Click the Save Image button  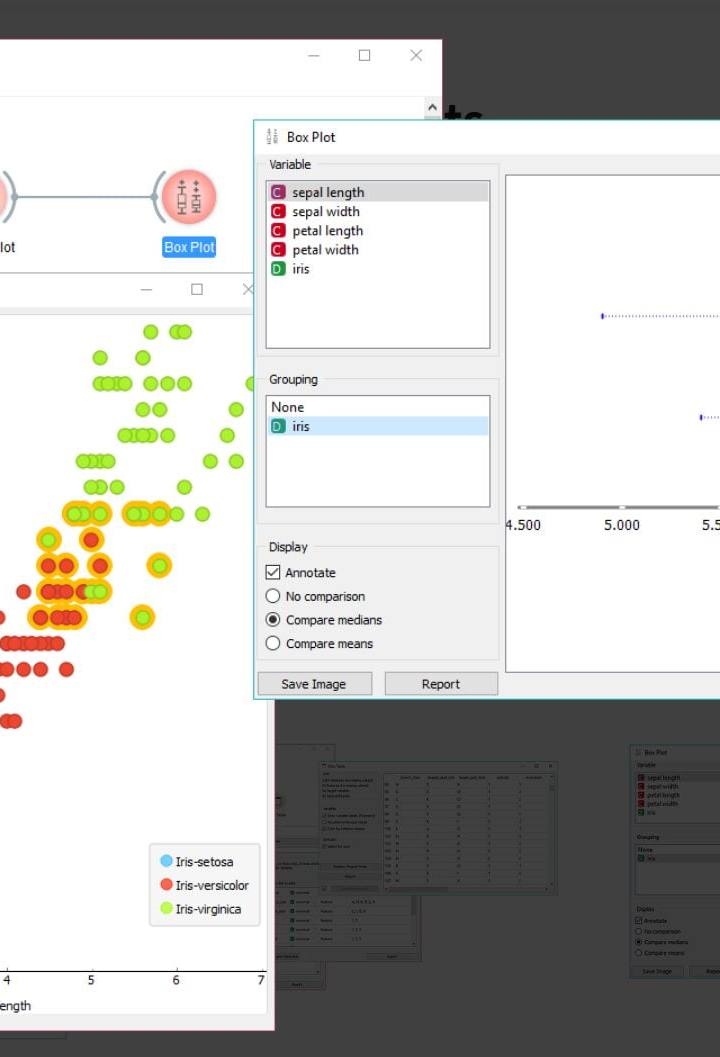pyautogui.click(x=314, y=684)
